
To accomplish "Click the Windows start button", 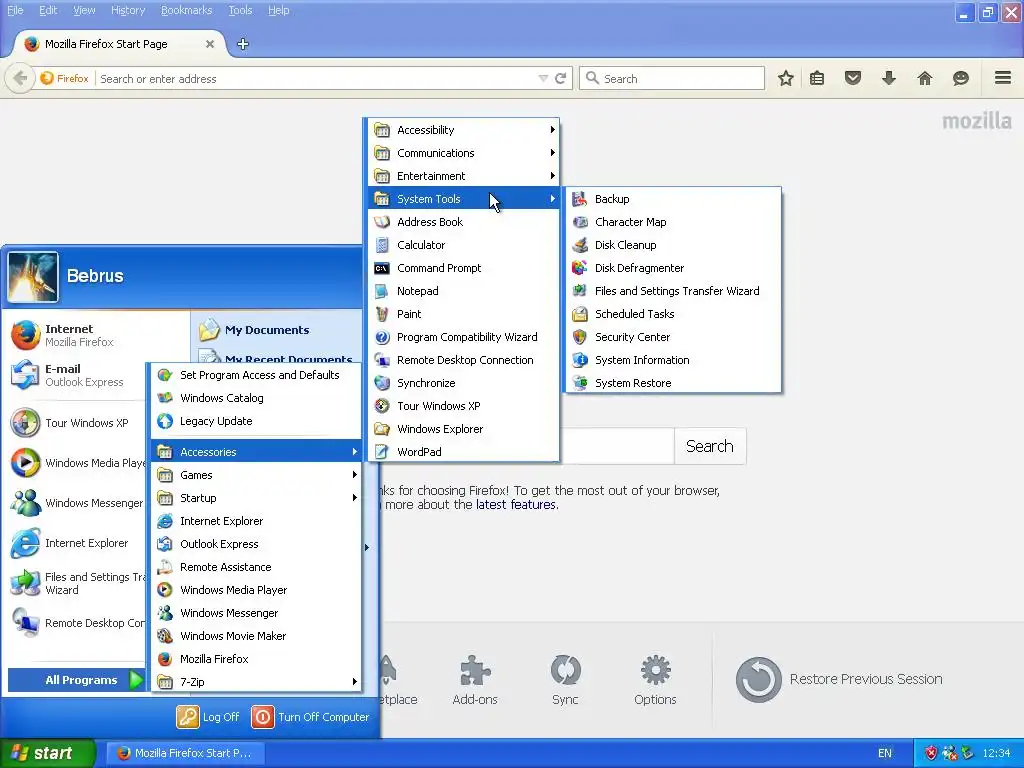I will [x=47, y=753].
